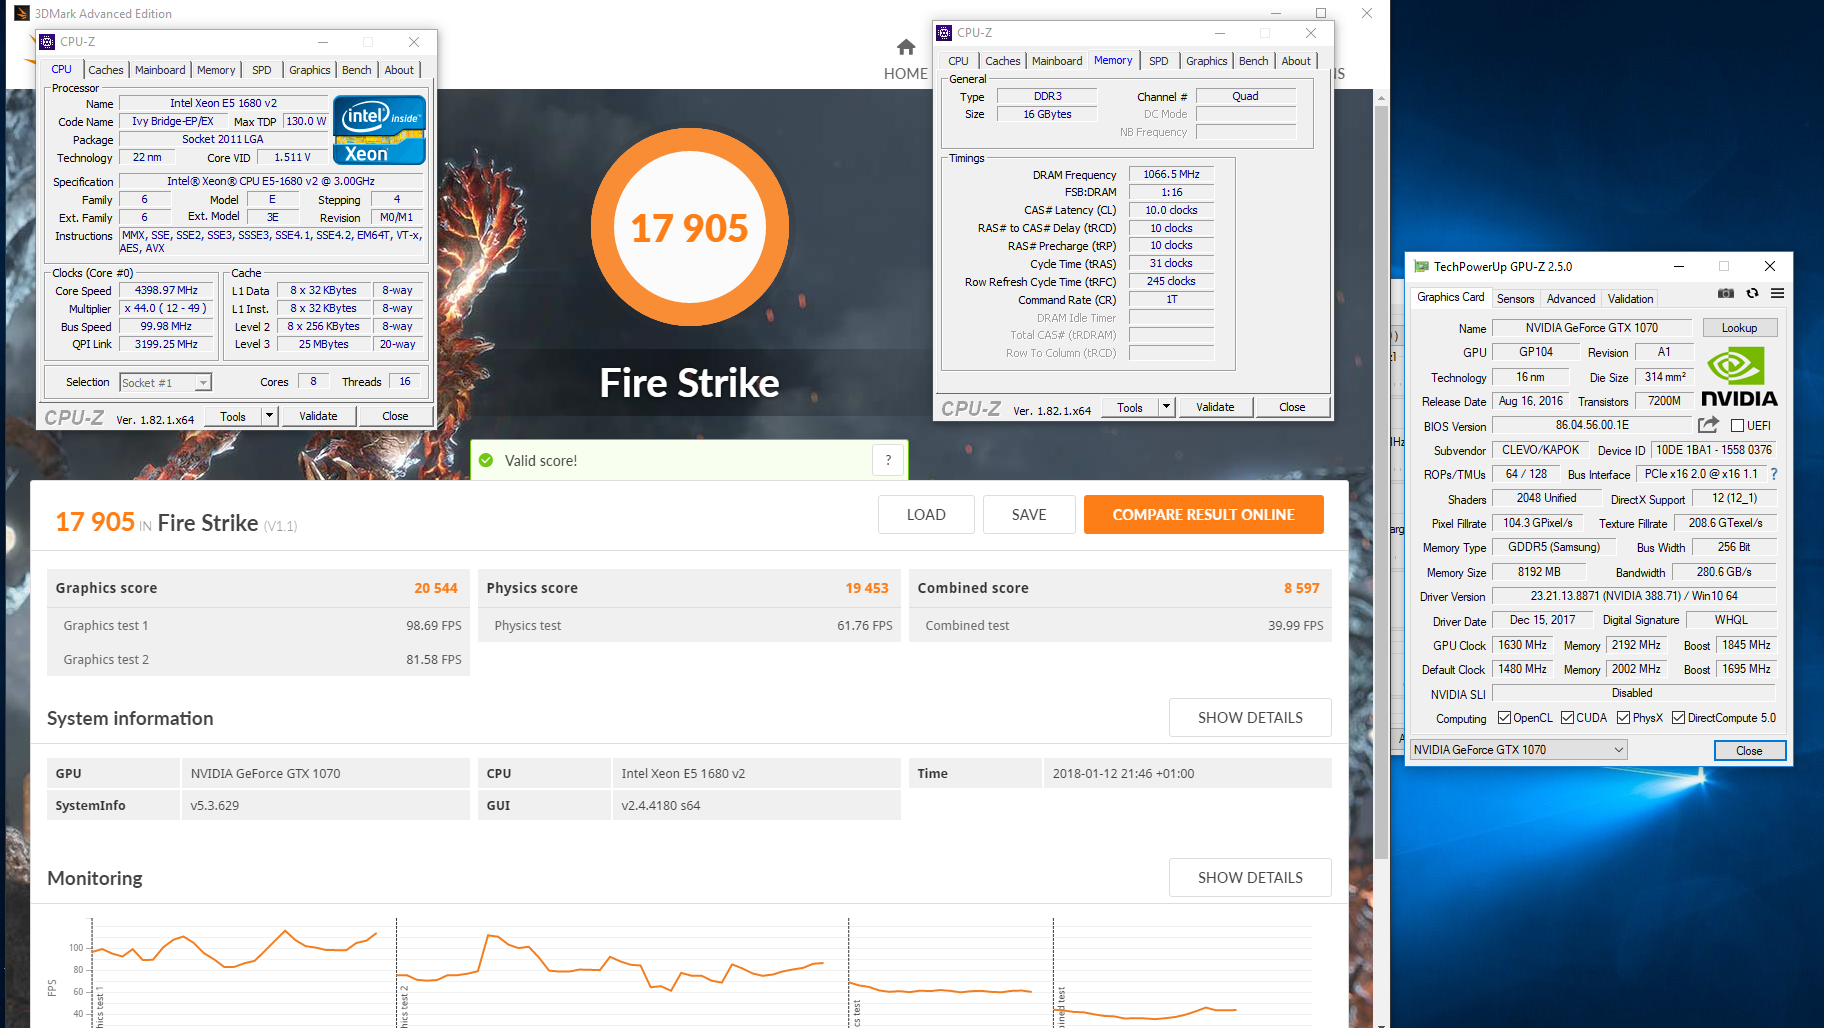Click the Bus Interface question mark

1774,474
